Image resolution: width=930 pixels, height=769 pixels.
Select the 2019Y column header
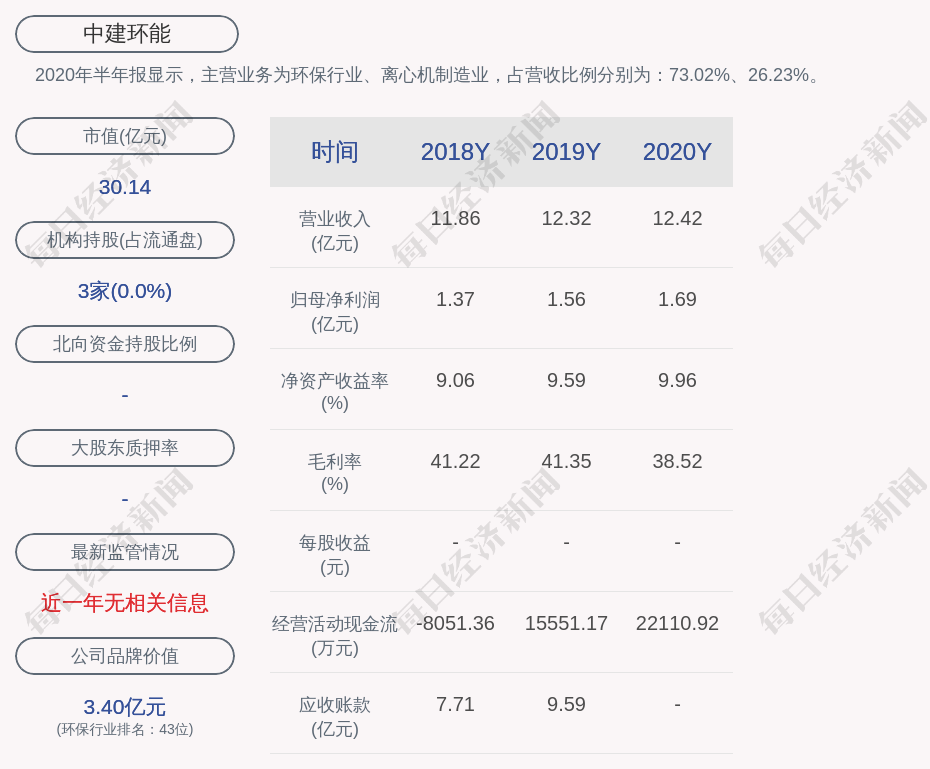coord(566,152)
